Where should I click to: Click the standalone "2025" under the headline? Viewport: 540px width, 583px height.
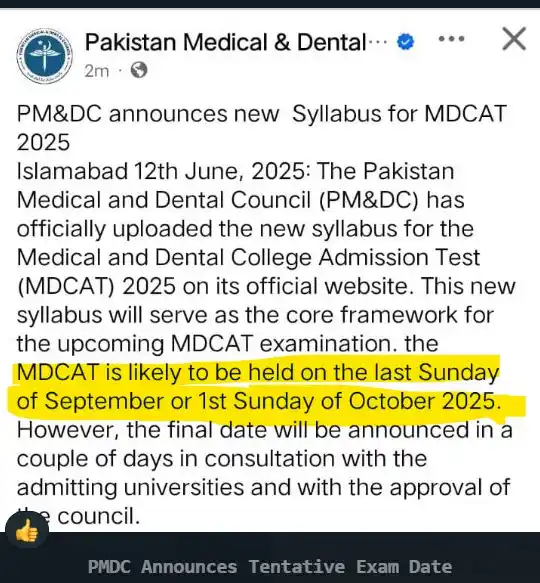pos(43,142)
